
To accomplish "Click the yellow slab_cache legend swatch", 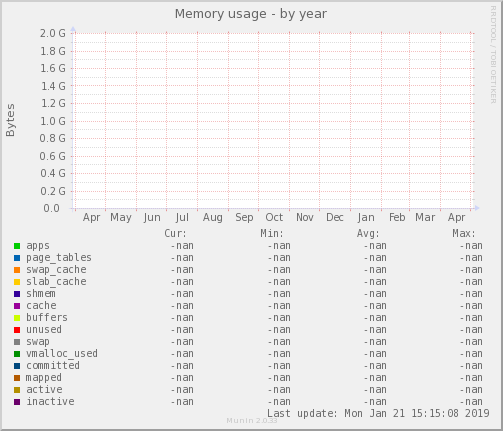I will pyautogui.click(x=17, y=282).
